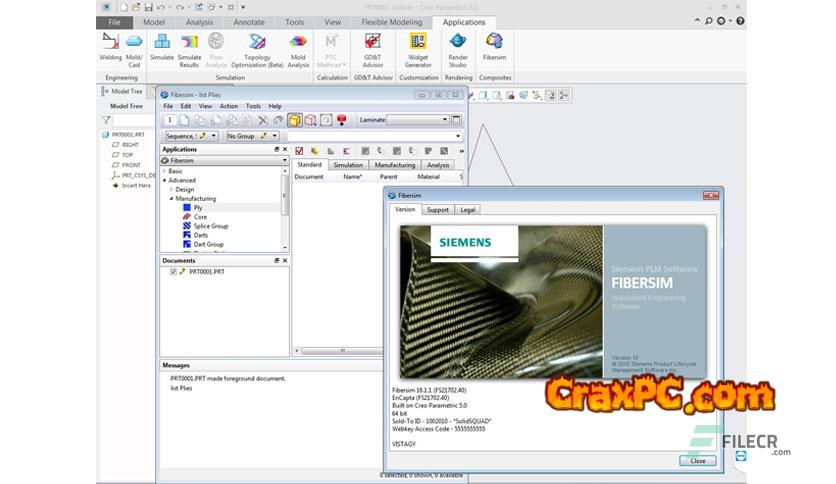Launch Fibersim from the Composites ribbon group
The width and height of the screenshot is (836, 484).
tap(493, 47)
